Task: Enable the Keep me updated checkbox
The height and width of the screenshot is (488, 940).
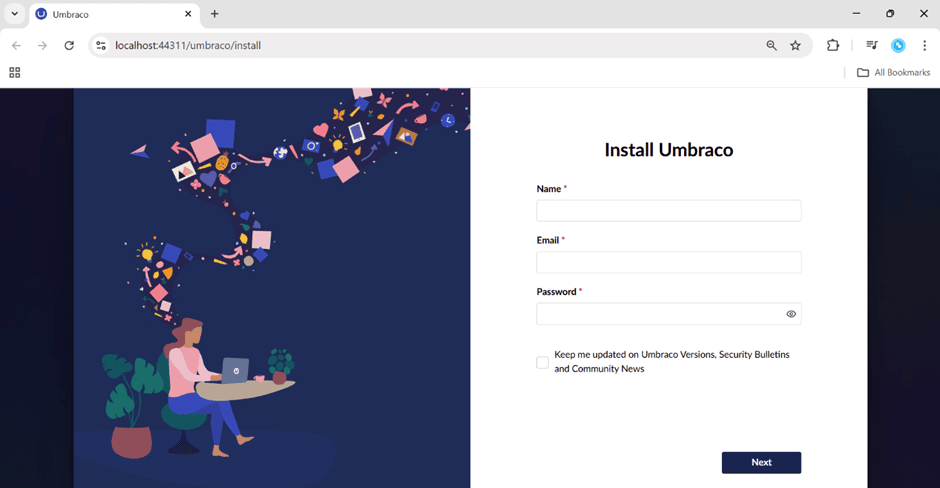Action: [542, 362]
